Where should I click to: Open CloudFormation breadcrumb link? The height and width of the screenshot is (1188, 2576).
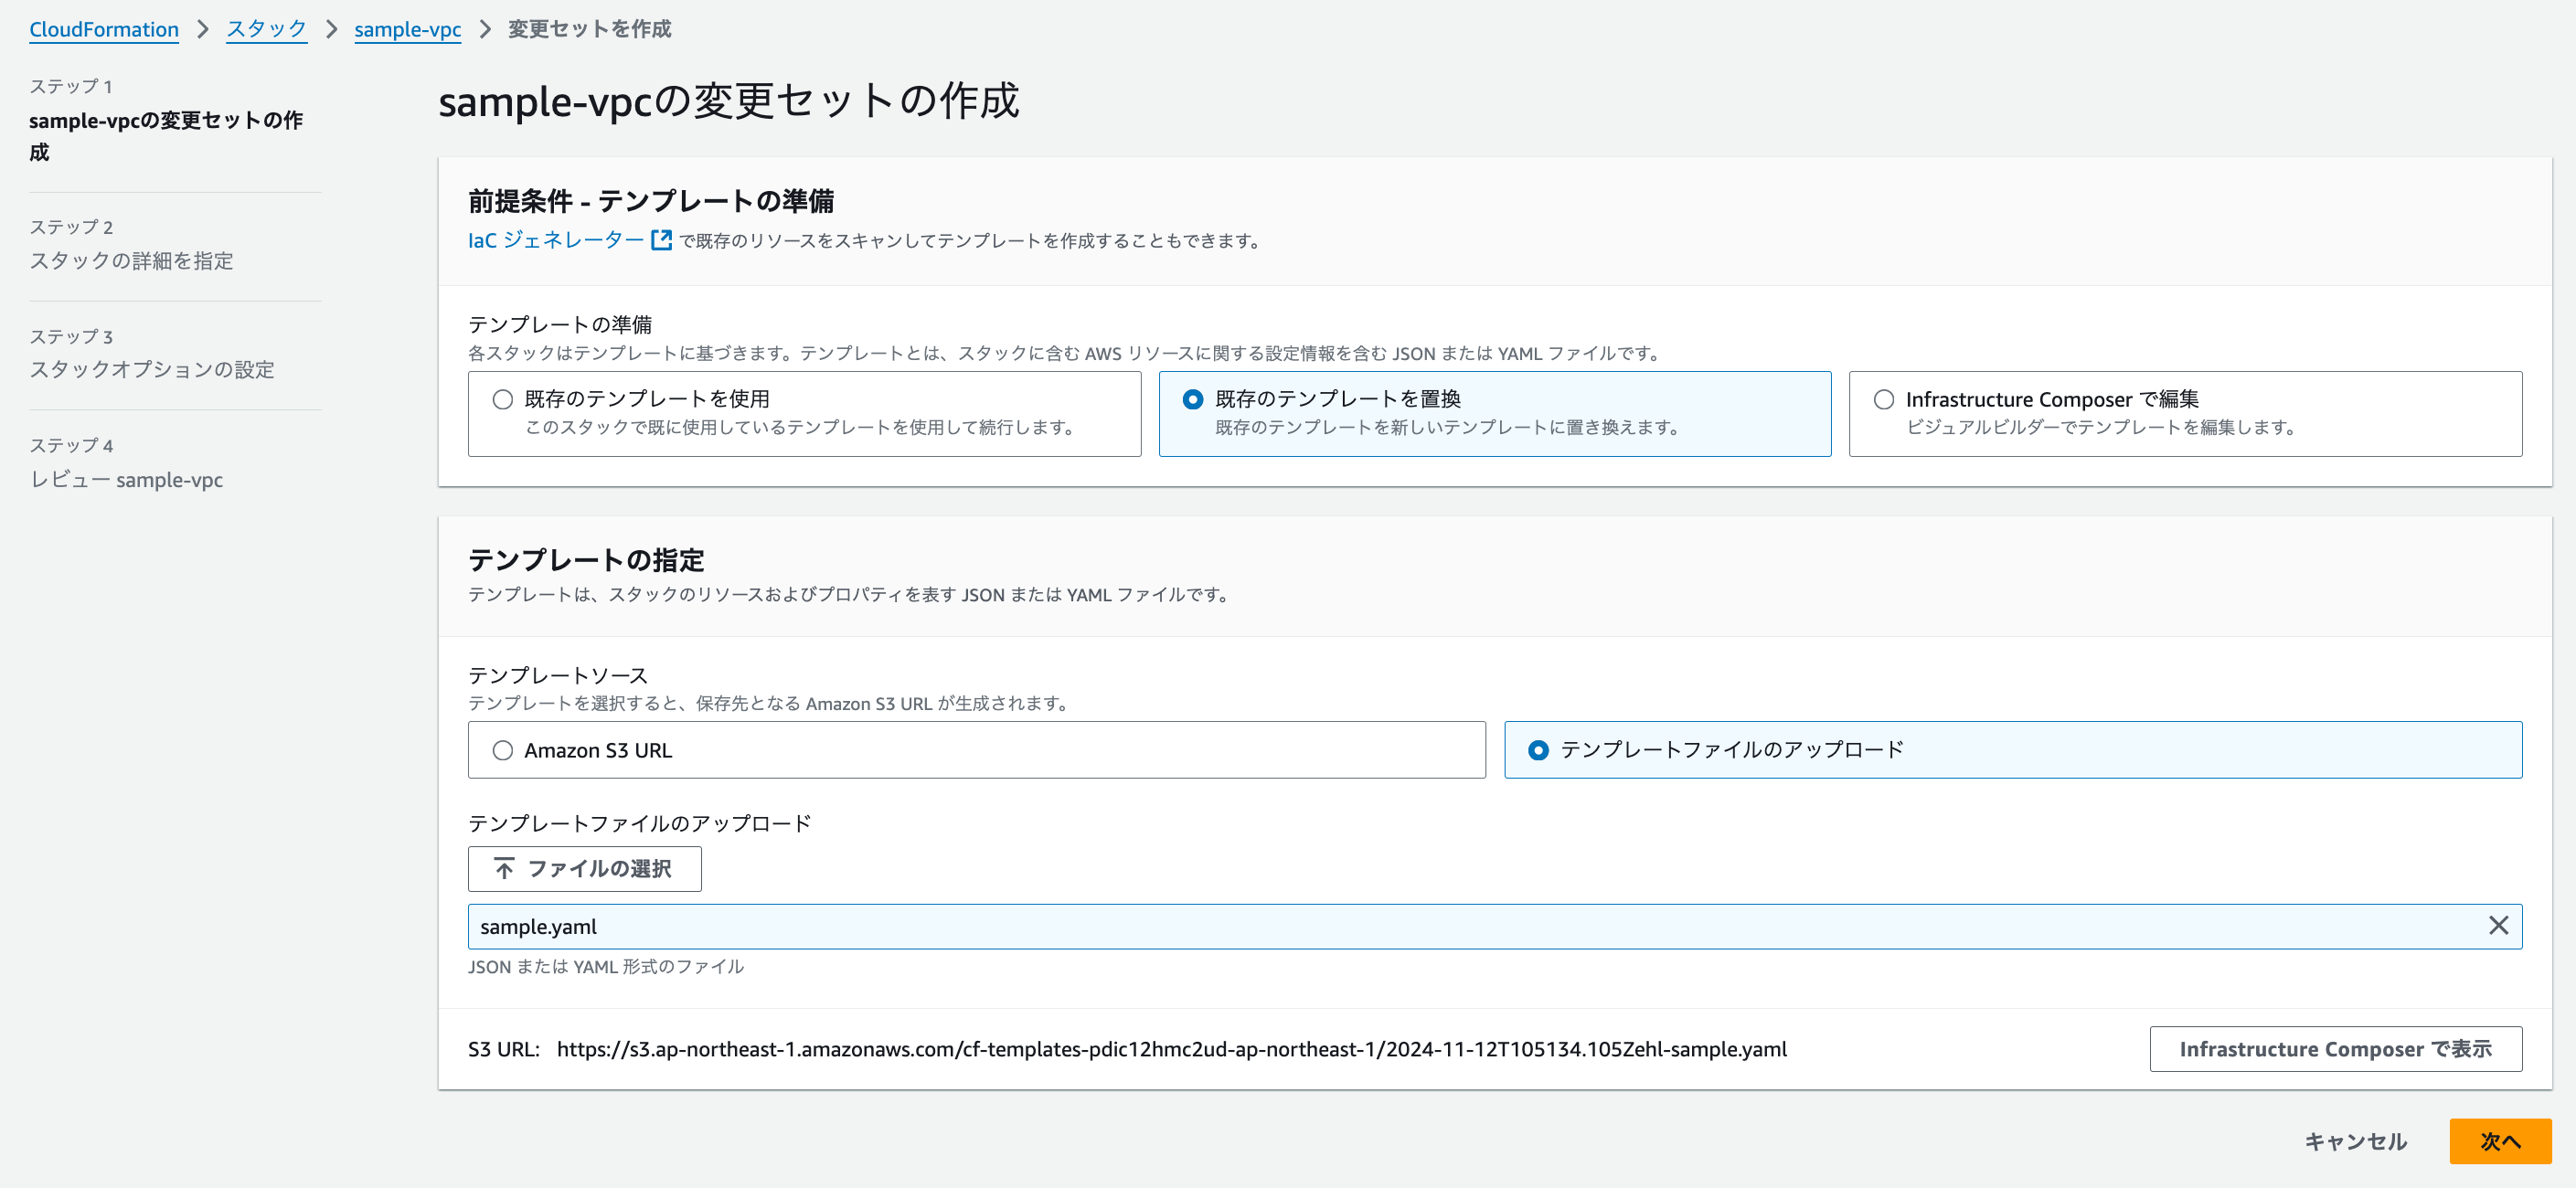pos(104,29)
